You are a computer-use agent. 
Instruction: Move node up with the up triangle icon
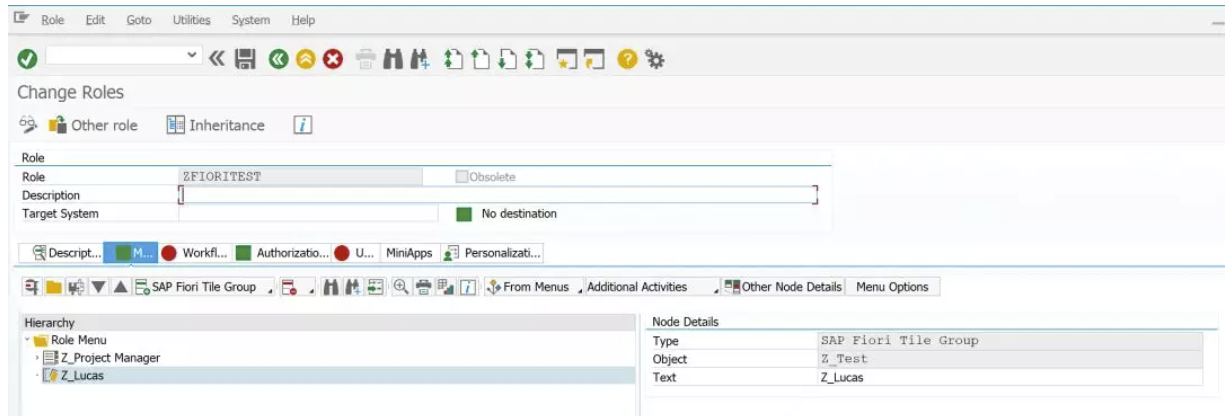(119, 287)
